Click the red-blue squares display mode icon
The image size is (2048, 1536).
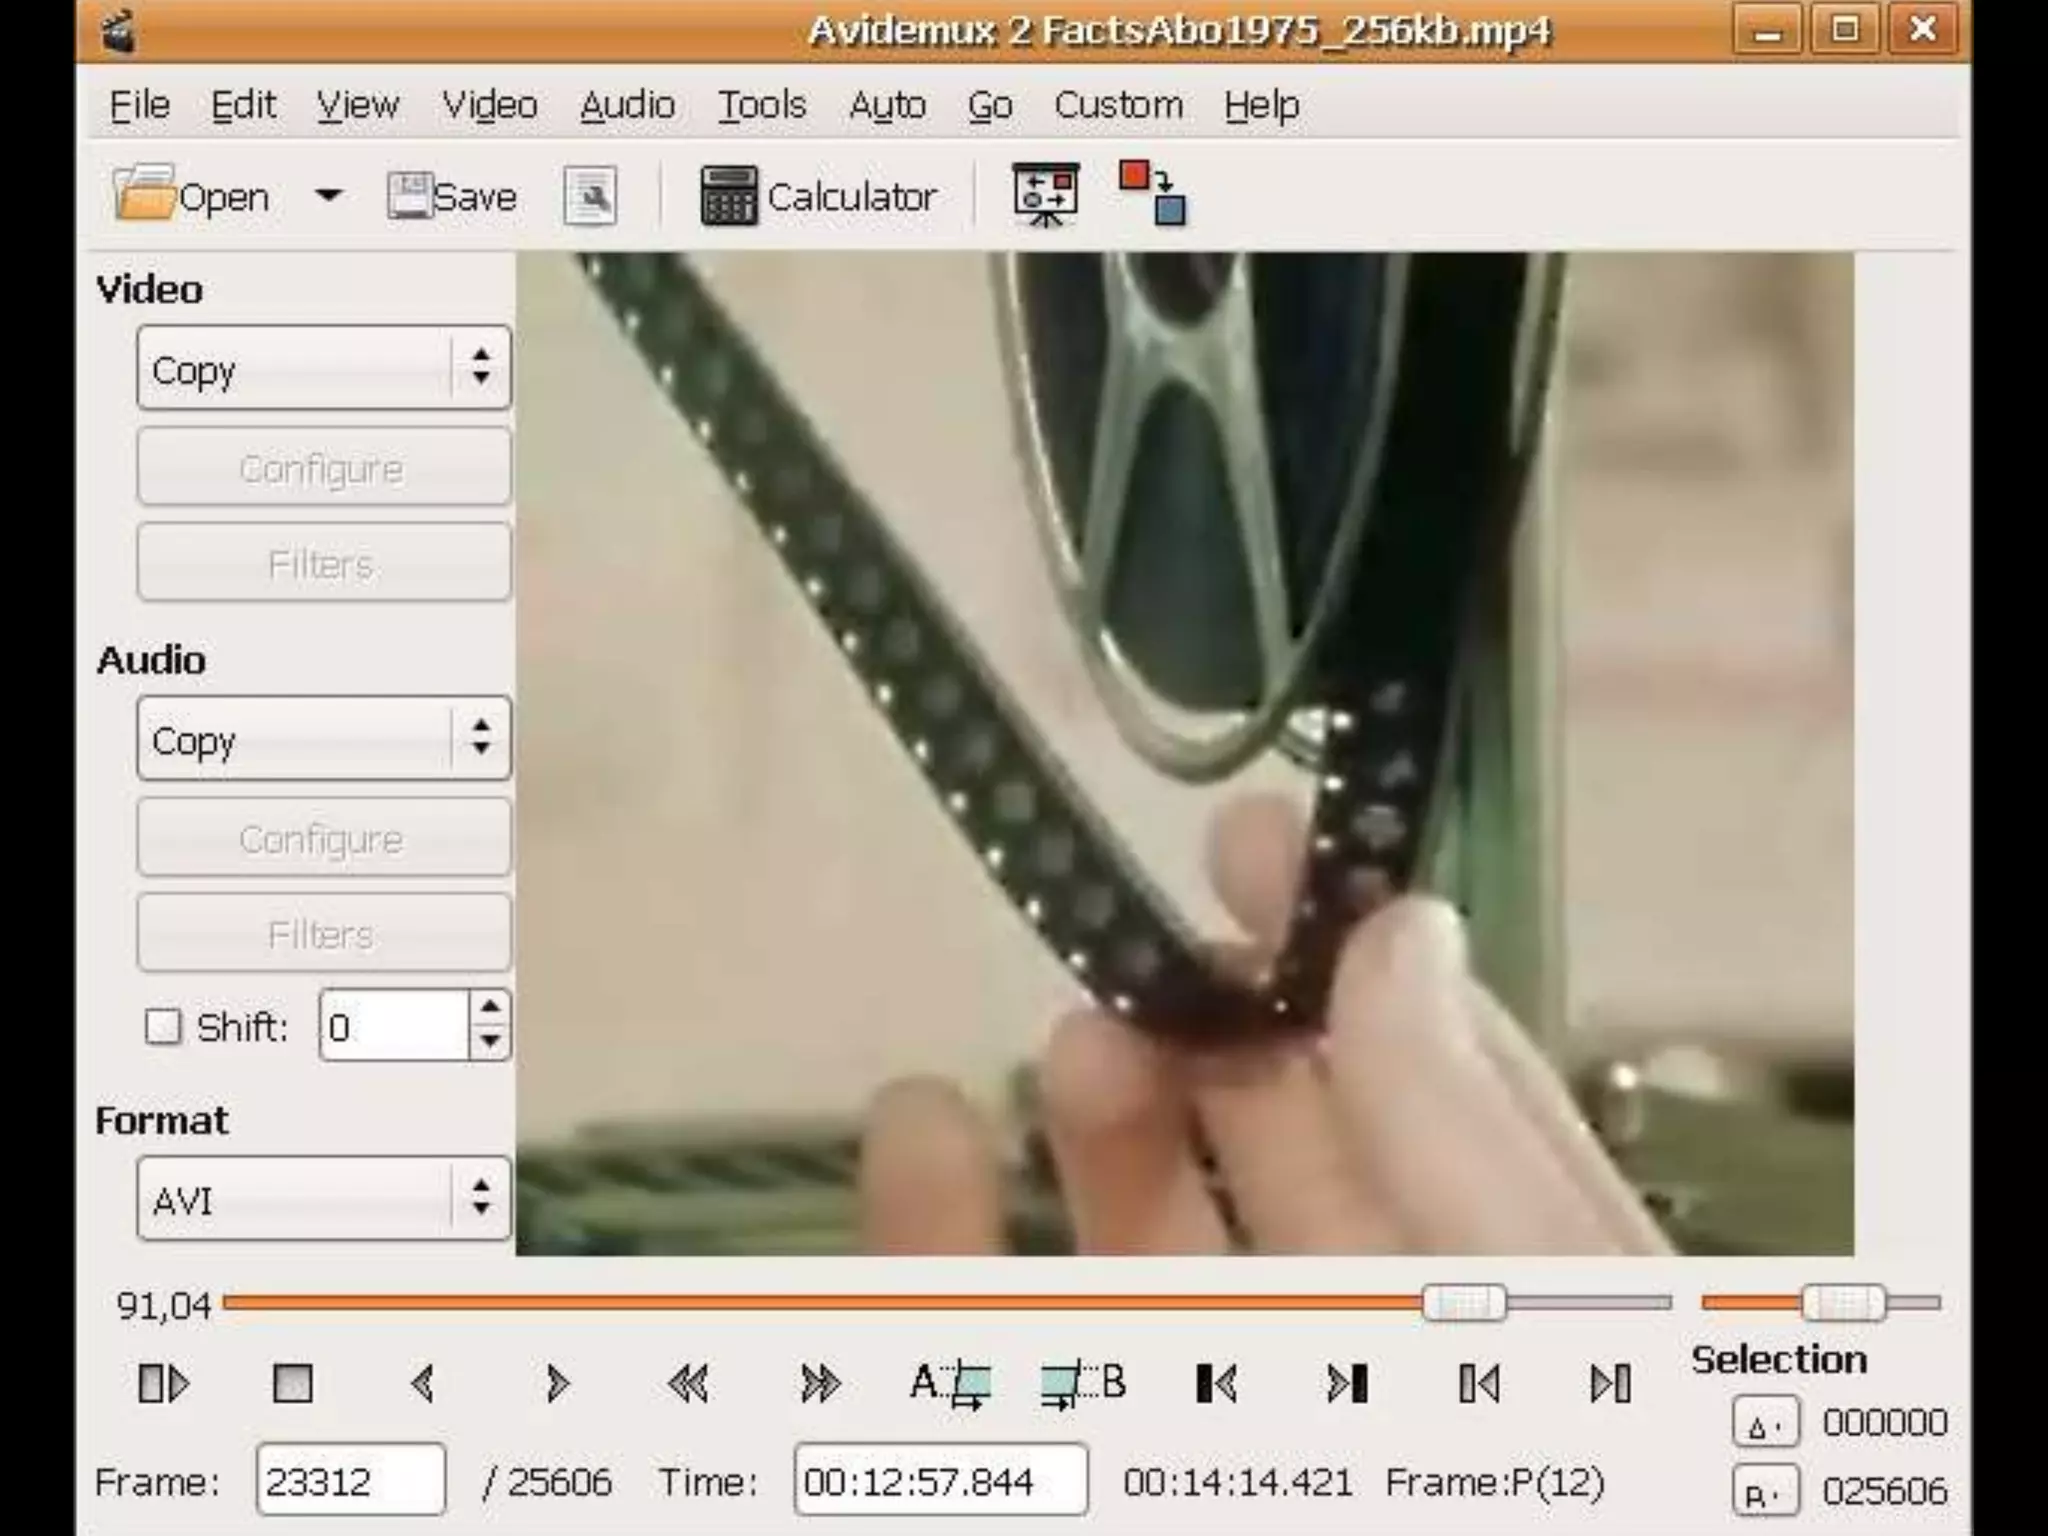[x=1152, y=193]
